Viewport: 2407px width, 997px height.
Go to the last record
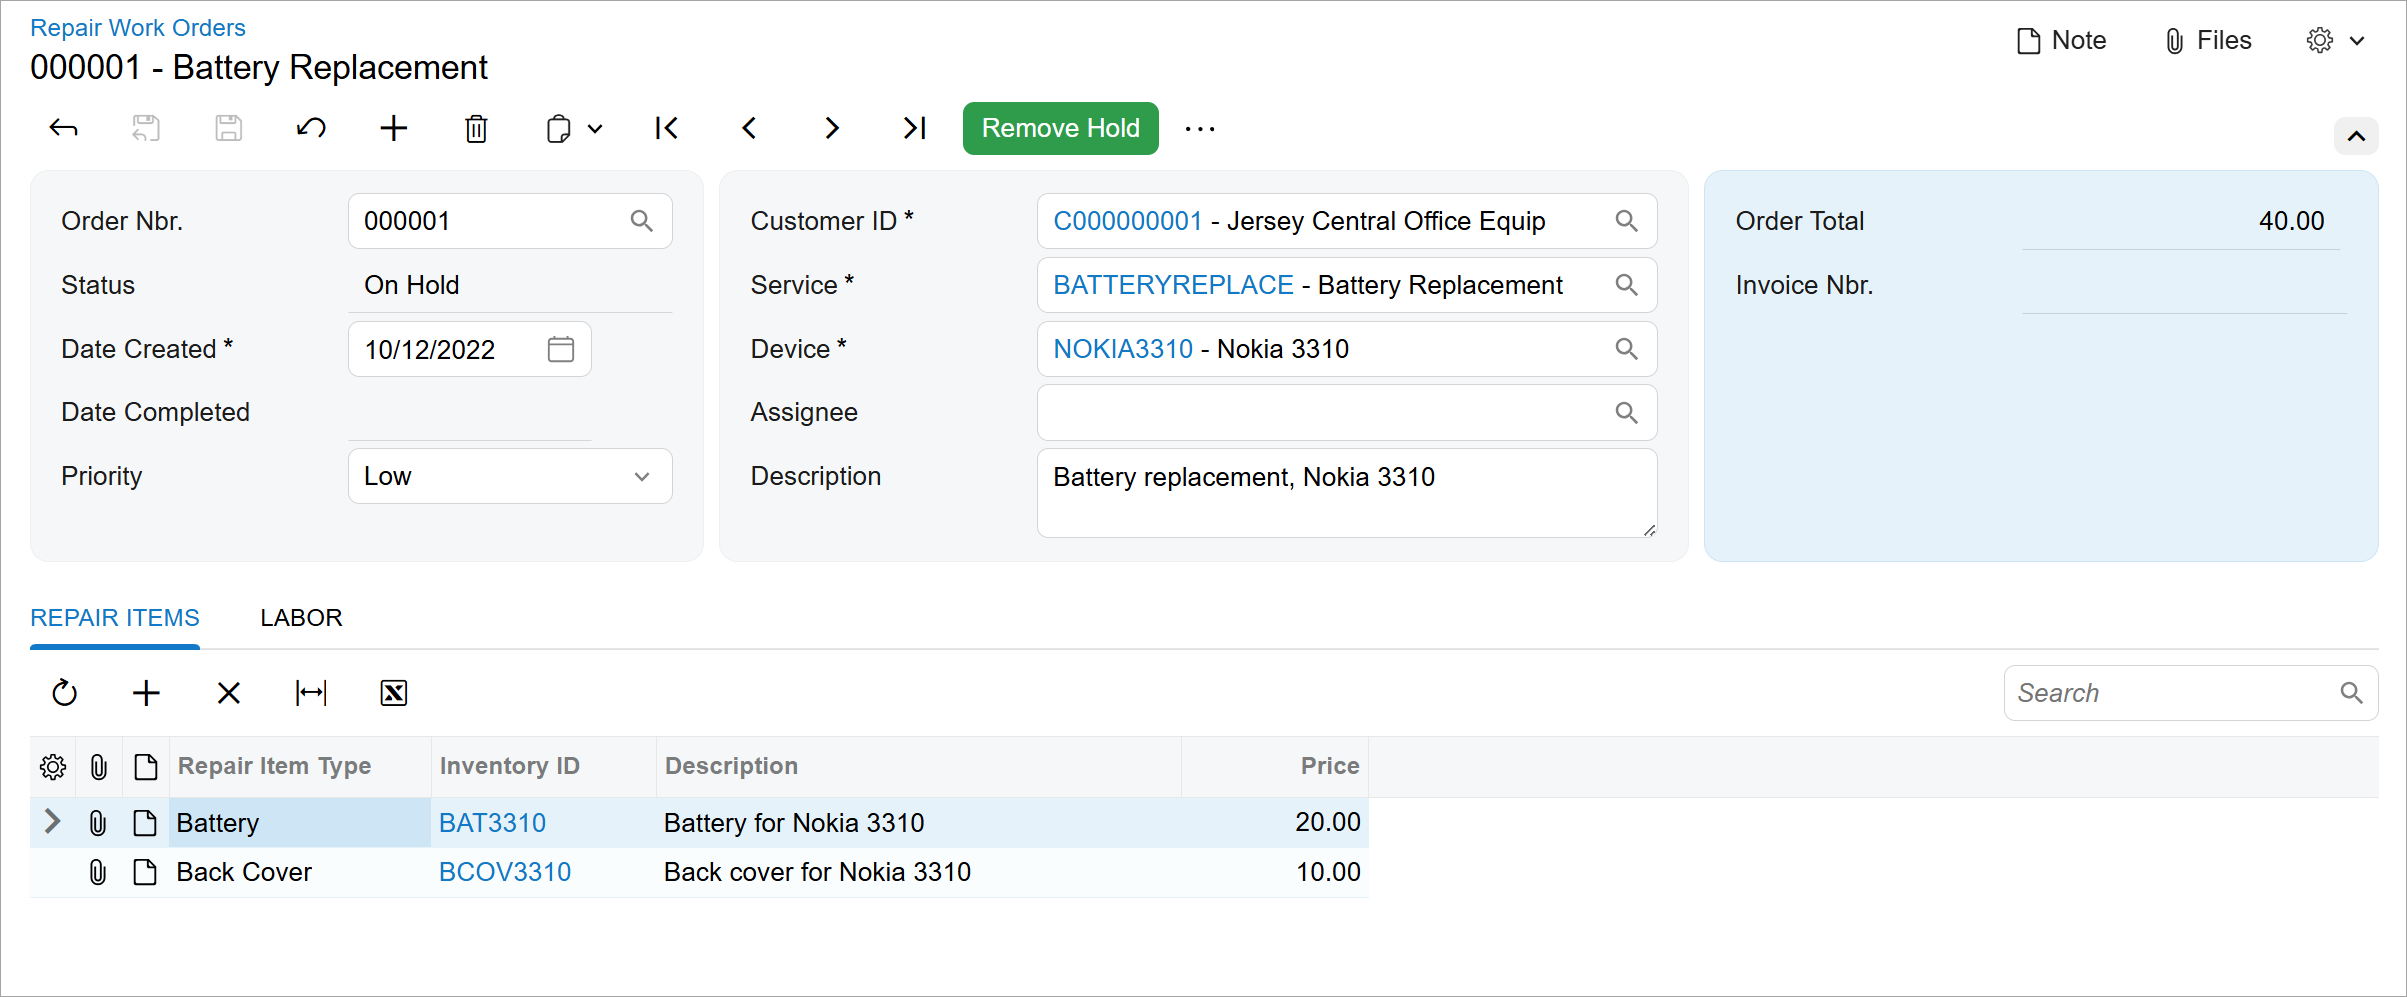(x=914, y=129)
